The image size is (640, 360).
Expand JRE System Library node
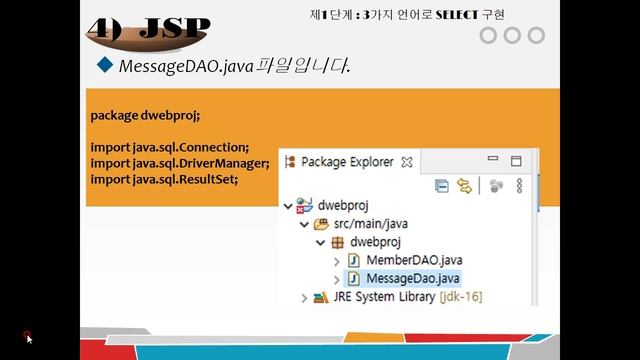pos(304,298)
